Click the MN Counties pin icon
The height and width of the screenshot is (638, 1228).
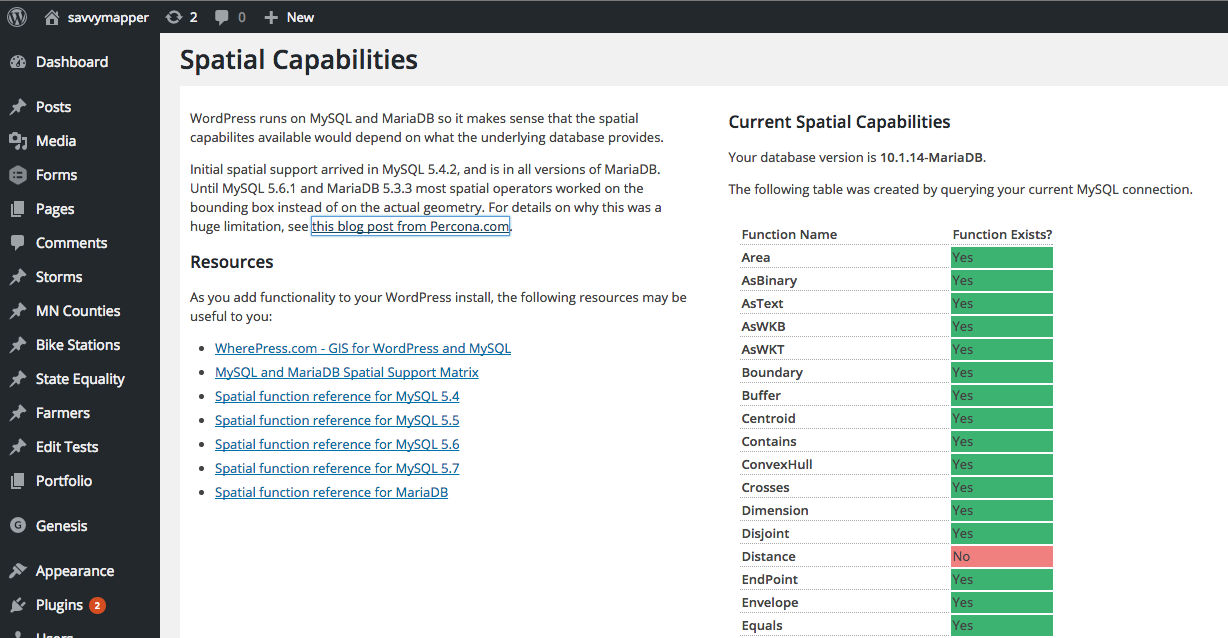[18, 311]
